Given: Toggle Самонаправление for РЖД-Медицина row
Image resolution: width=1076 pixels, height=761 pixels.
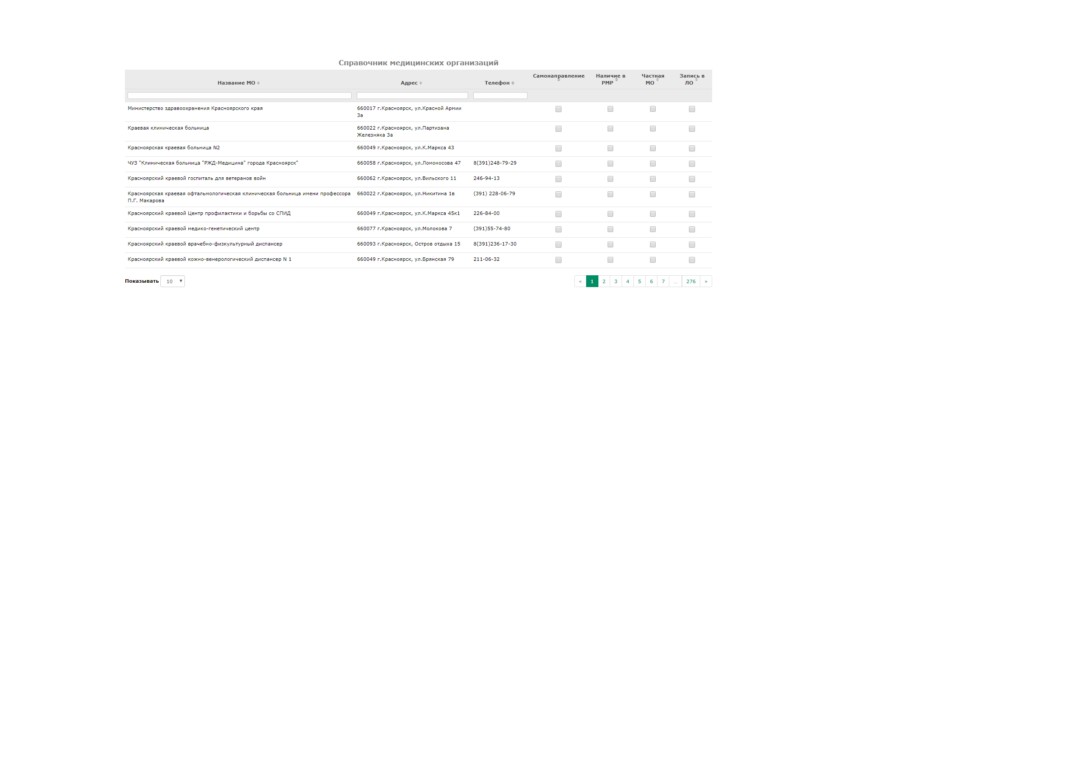Looking at the screenshot, I should pos(559,164).
